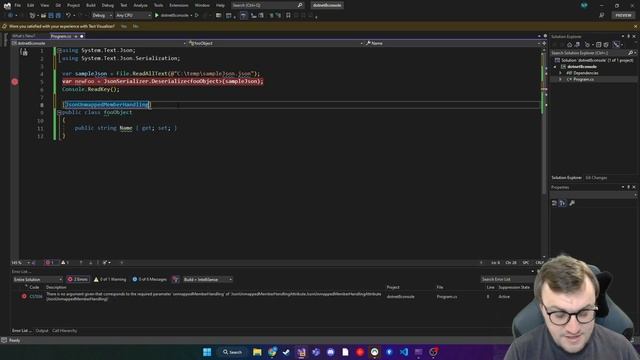Open the Build + IntelliSense dropdown
This screenshot has height=360, width=640.
click(x=208, y=280)
